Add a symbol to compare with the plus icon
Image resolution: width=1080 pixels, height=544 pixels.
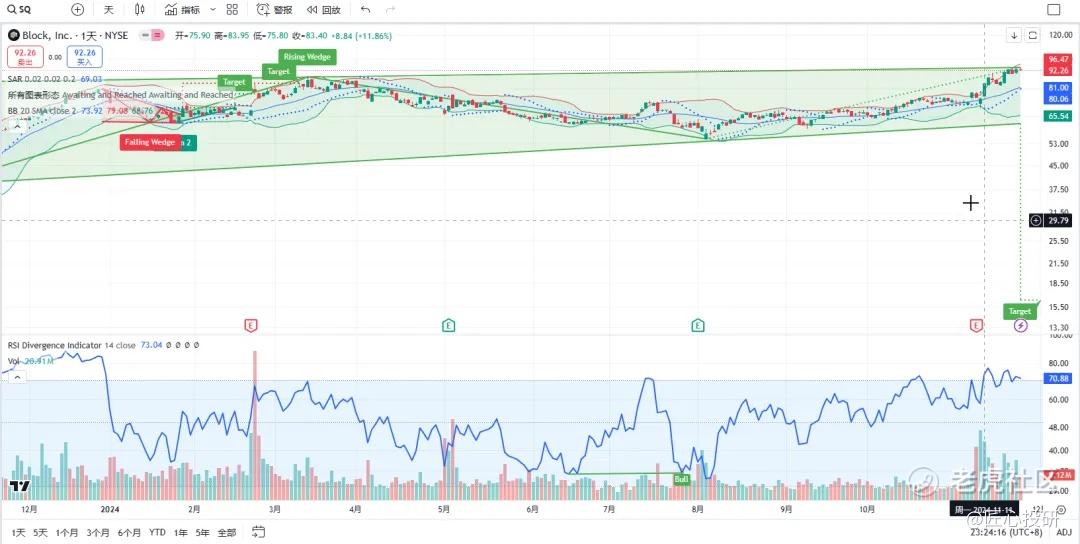(x=78, y=10)
